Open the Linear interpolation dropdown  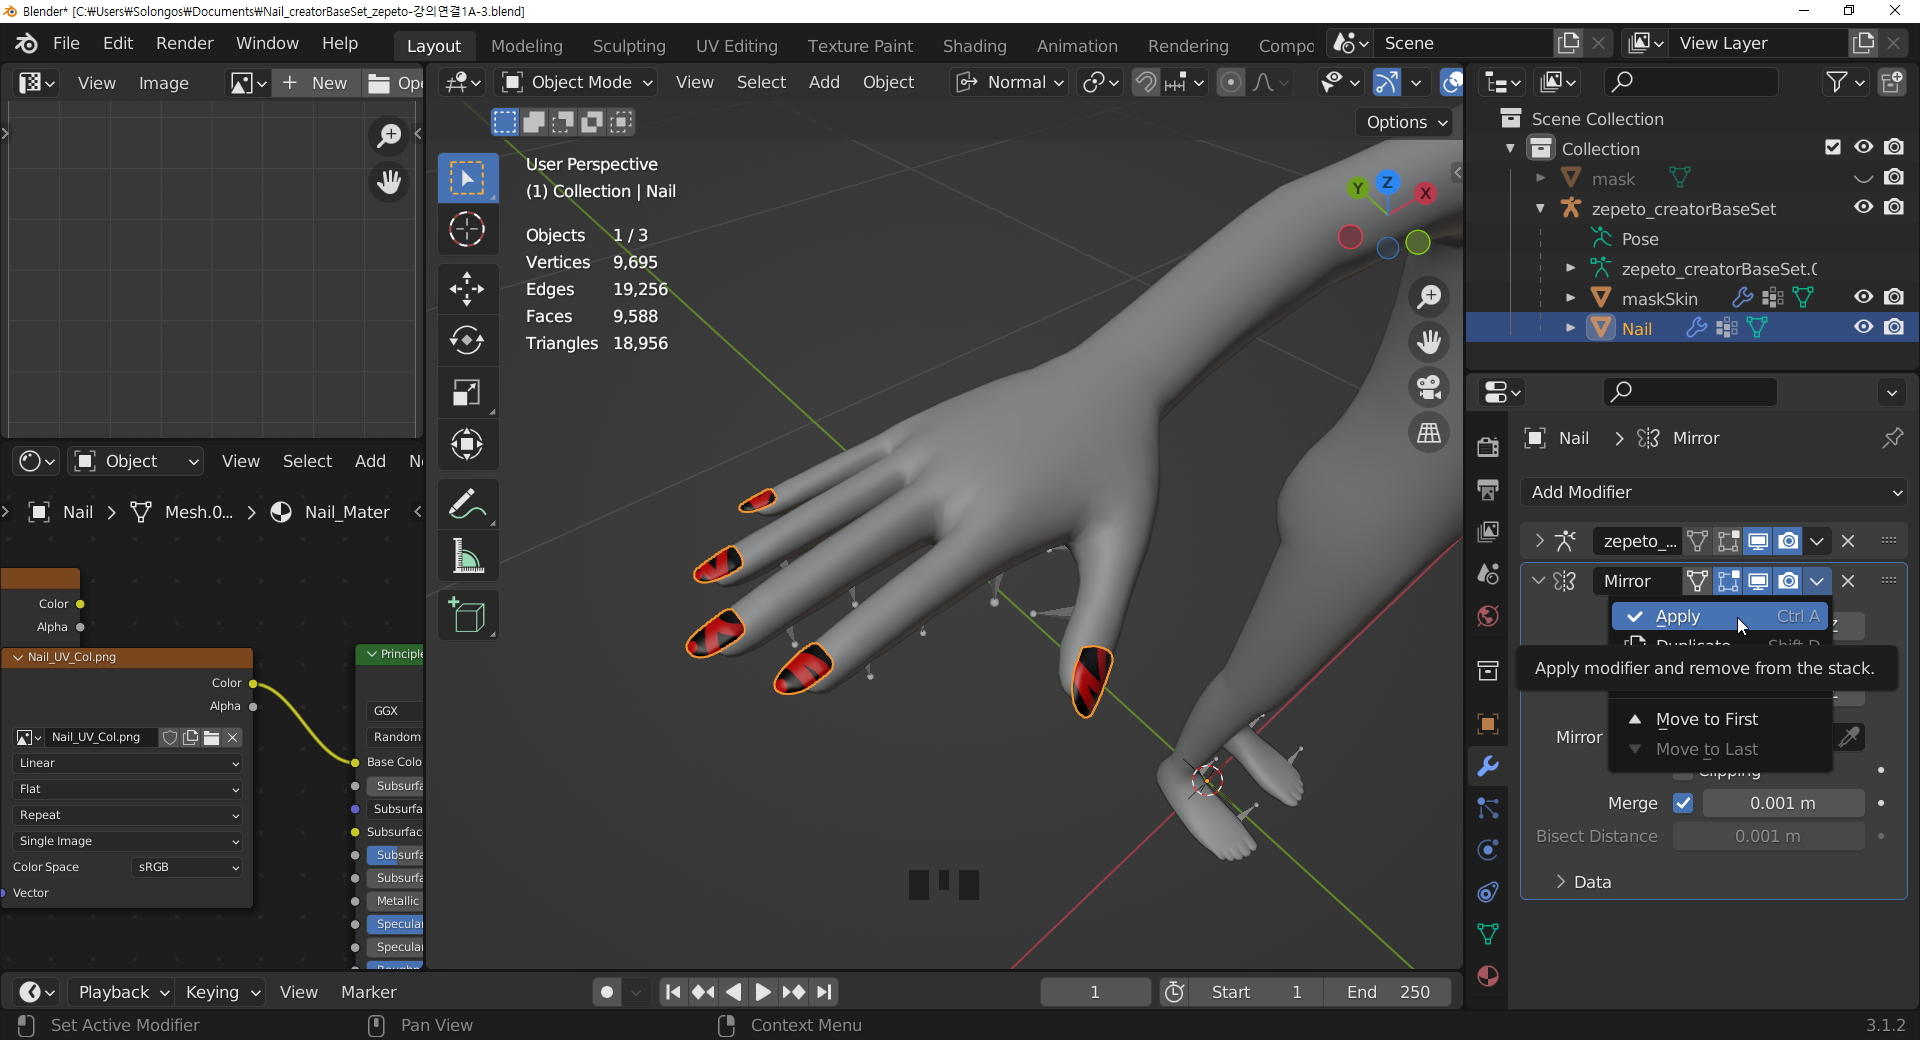[x=128, y=763]
